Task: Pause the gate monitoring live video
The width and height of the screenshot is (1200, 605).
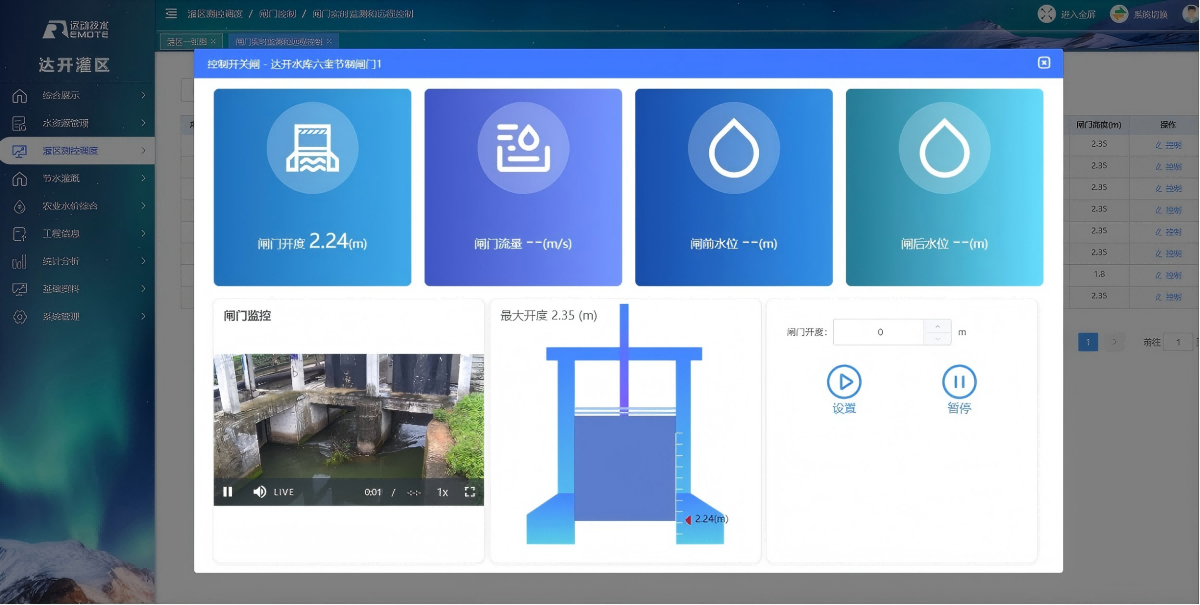Action: click(228, 492)
